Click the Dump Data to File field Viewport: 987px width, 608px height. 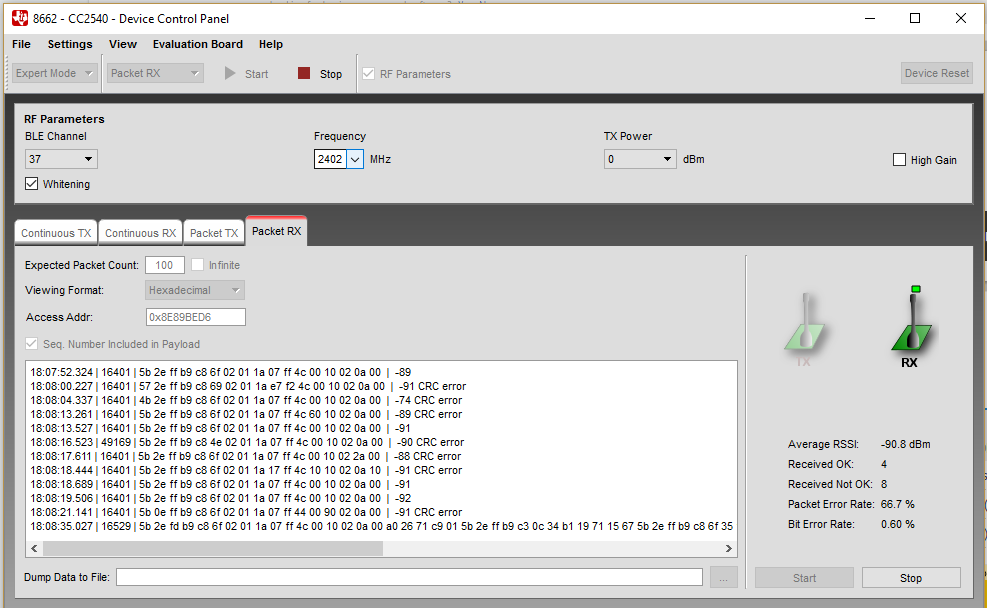click(x=409, y=577)
